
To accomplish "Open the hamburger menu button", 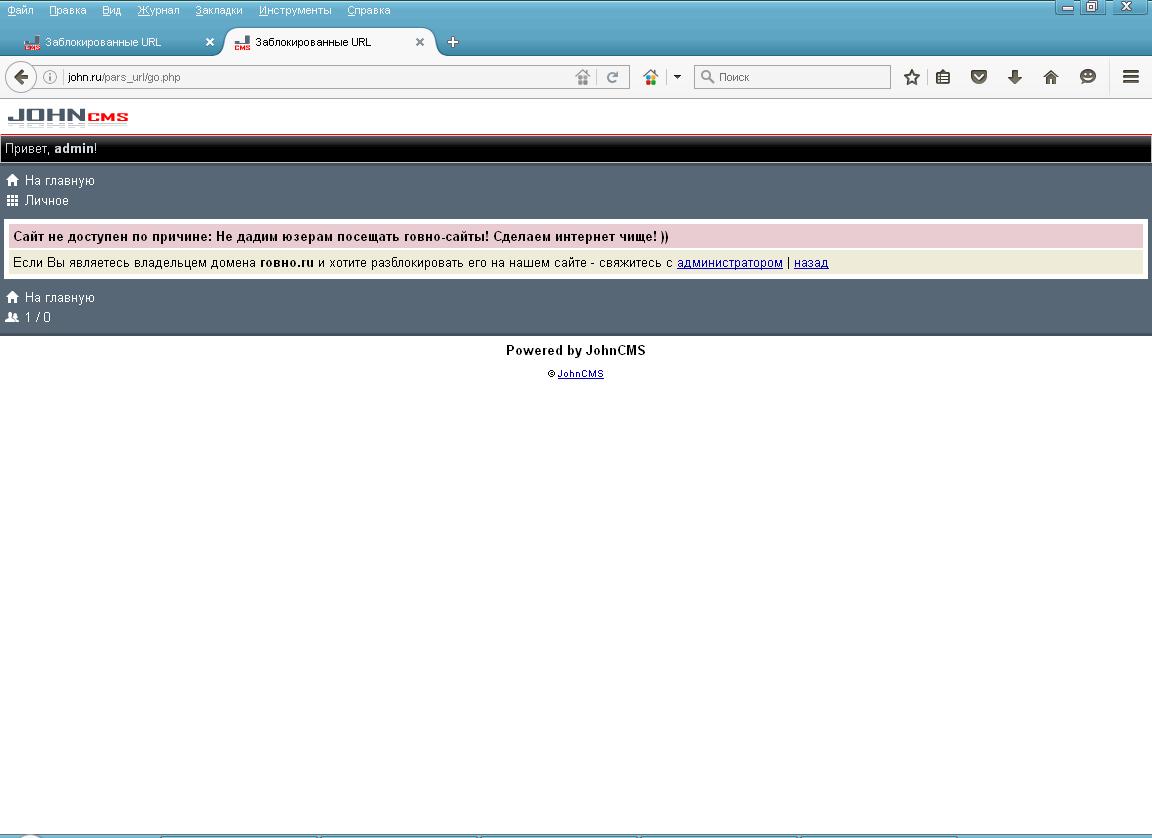I will [x=1131, y=77].
